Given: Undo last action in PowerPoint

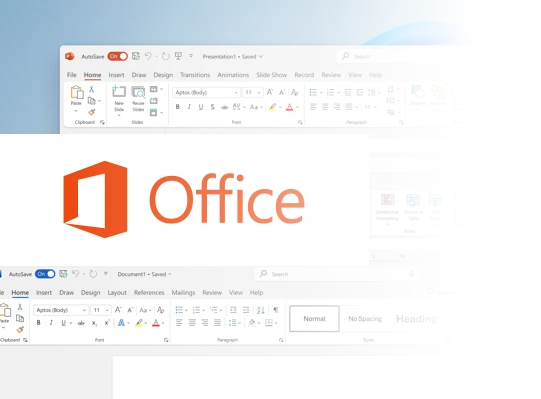Looking at the screenshot, I should pyautogui.click(x=148, y=56).
